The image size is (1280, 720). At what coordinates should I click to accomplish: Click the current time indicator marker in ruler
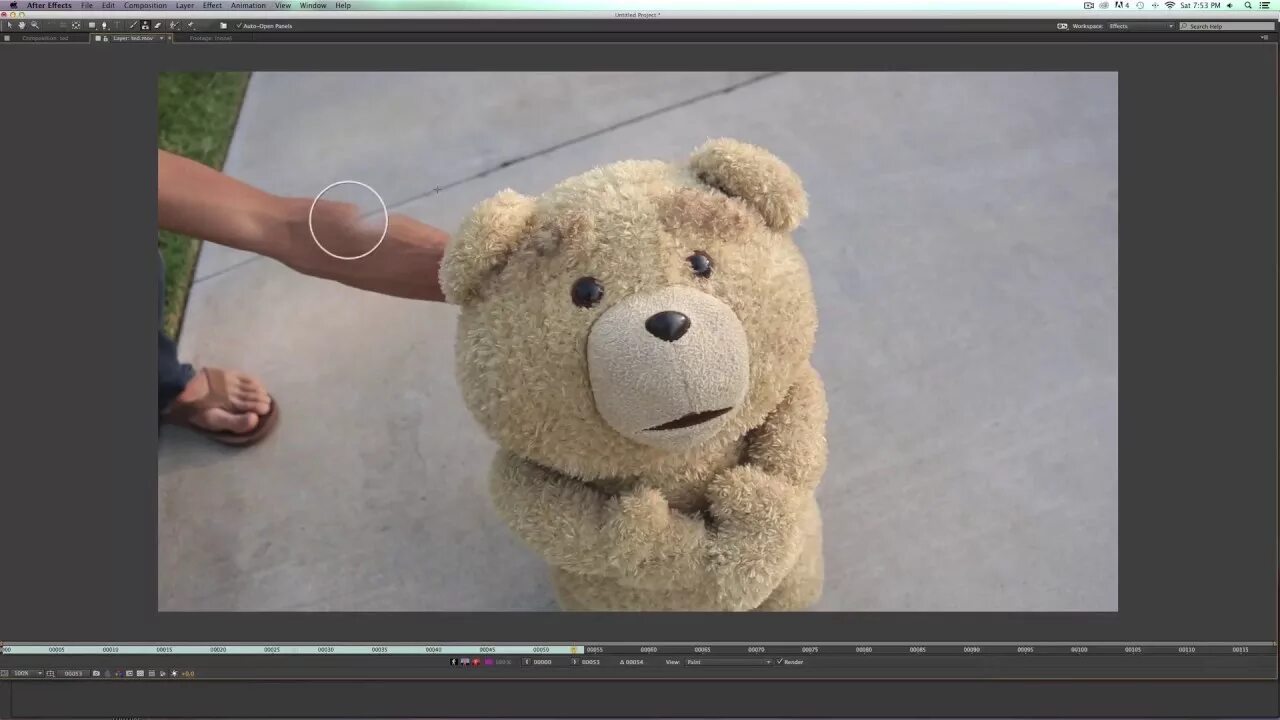[x=574, y=650]
